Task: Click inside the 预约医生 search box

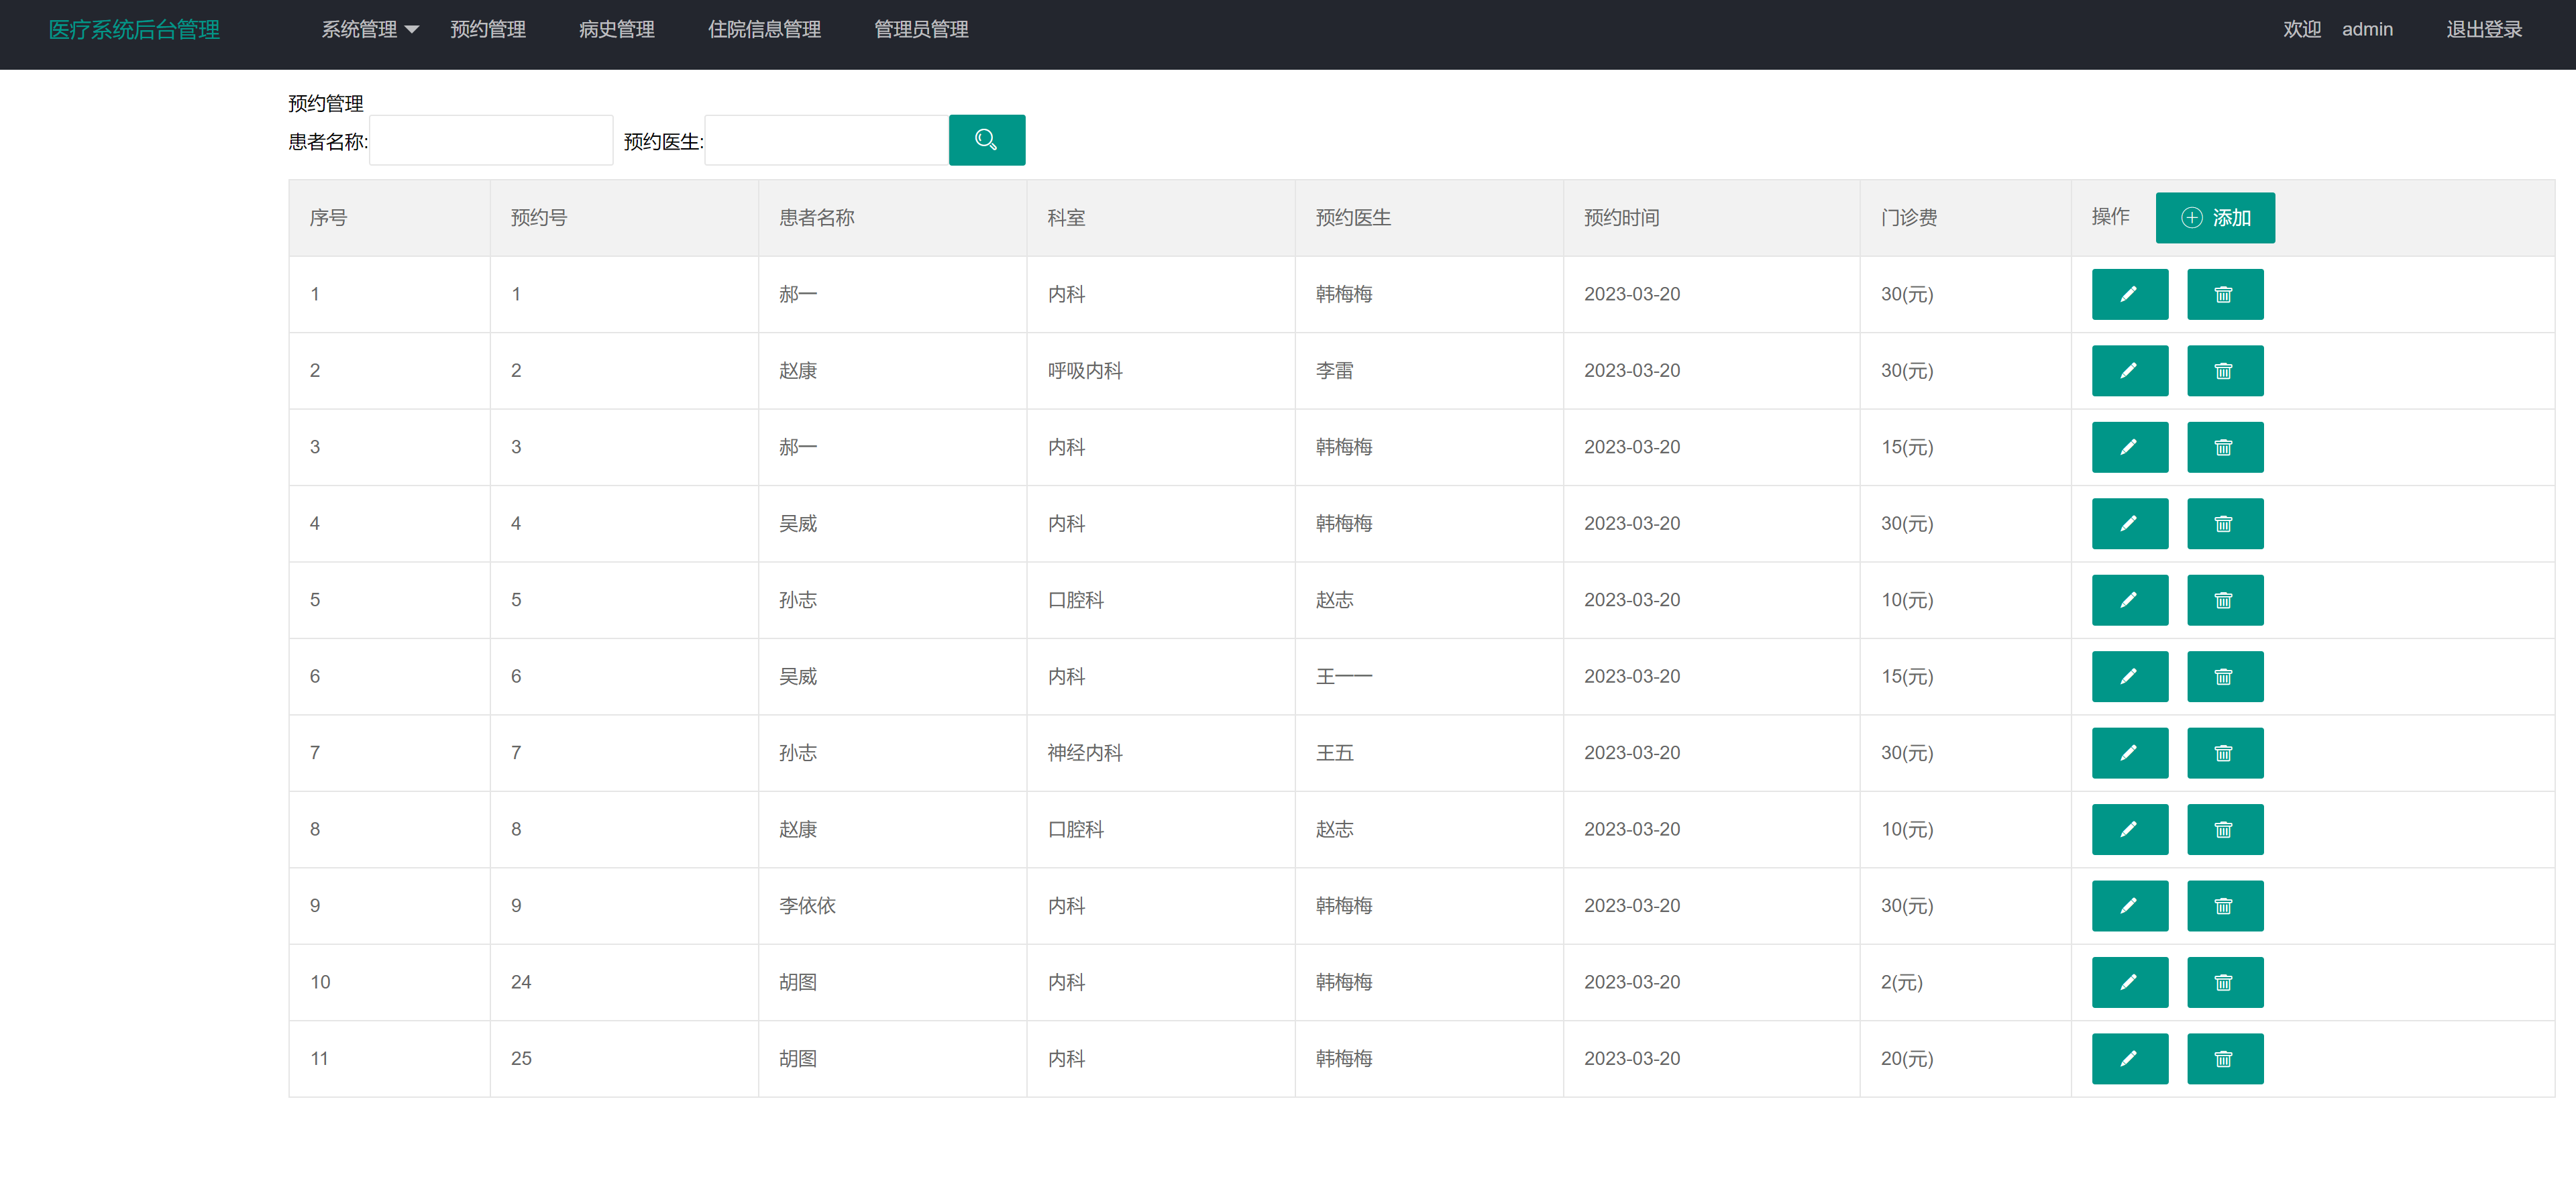Action: [x=825, y=140]
